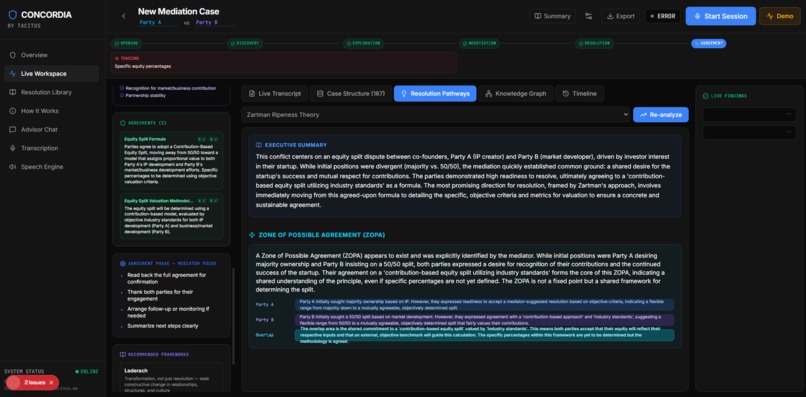Open the Equity Split Formula agreement card

pyautogui.click(x=172, y=161)
